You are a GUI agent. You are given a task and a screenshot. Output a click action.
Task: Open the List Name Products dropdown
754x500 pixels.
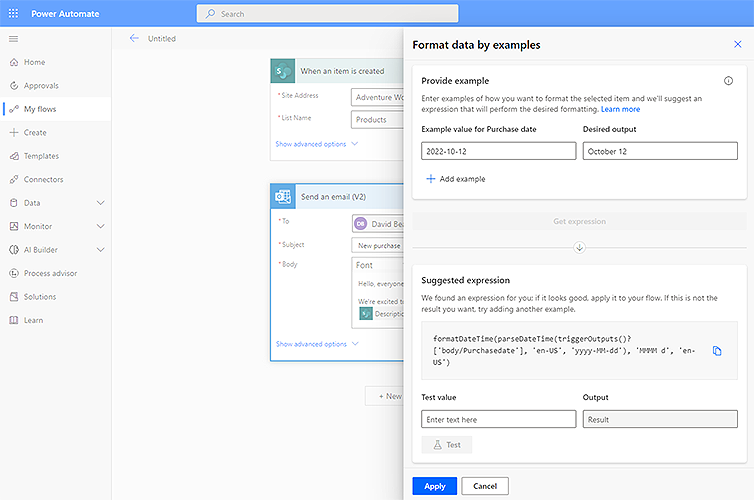point(377,120)
